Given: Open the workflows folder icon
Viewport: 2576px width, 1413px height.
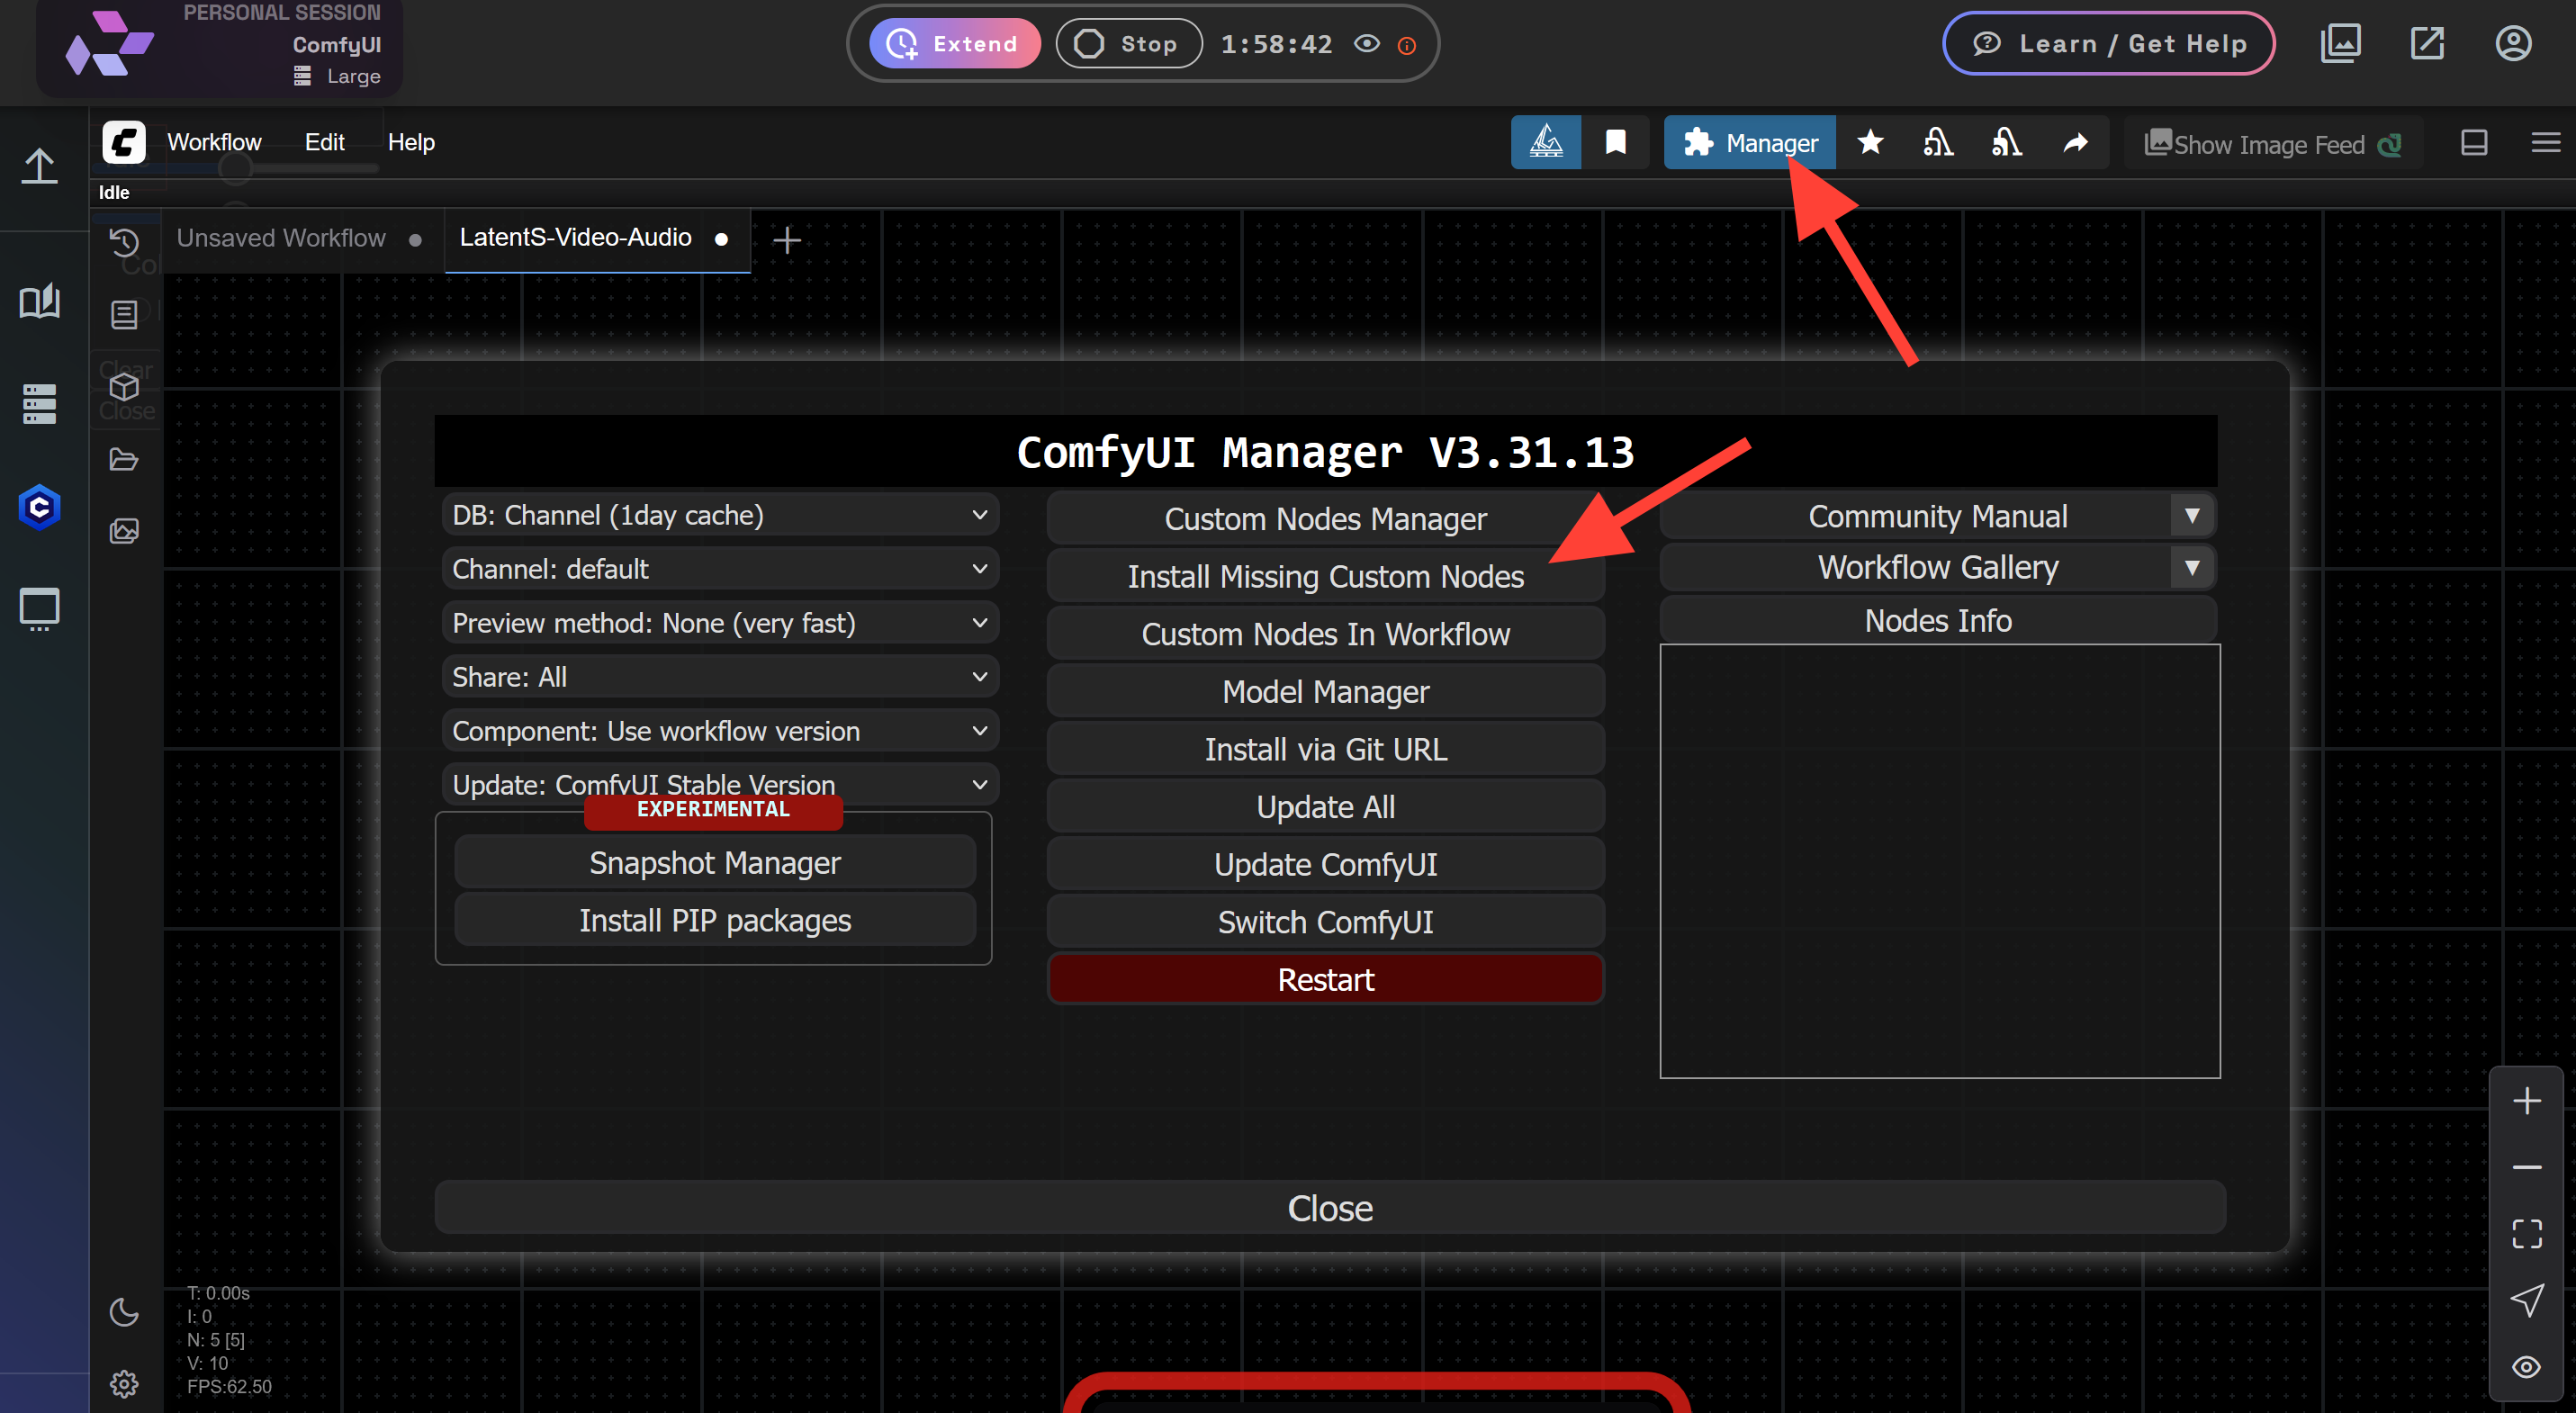Looking at the screenshot, I should pyautogui.click(x=124, y=459).
